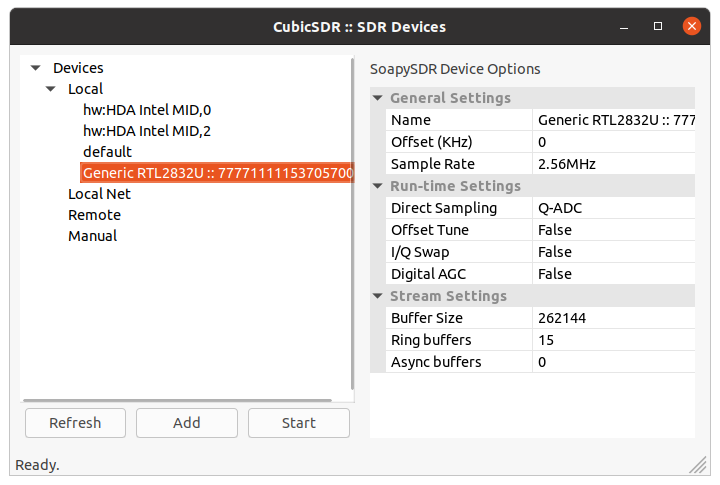Select the Local Net tree item
This screenshot has height=485, width=720.
[100, 194]
